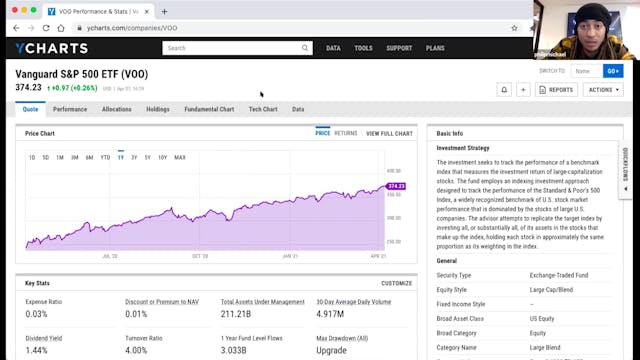Image resolution: width=640 pixels, height=360 pixels.
Task: Open the DATA menu
Action: pyautogui.click(x=333, y=48)
